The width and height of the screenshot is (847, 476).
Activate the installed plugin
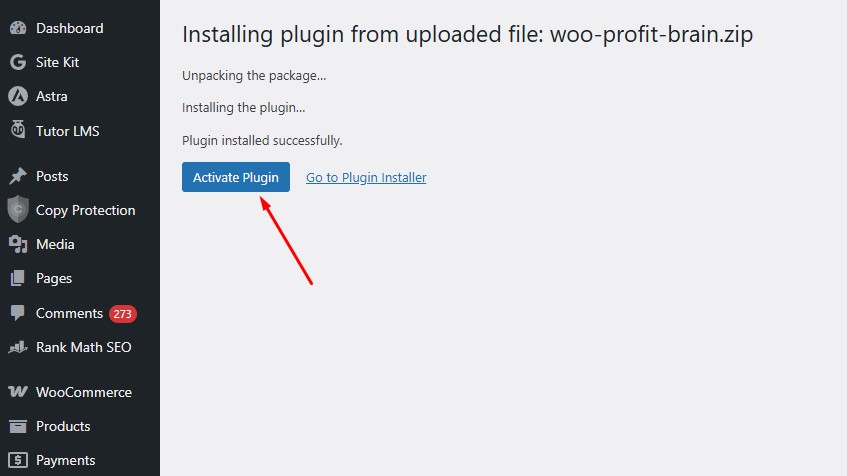(236, 177)
